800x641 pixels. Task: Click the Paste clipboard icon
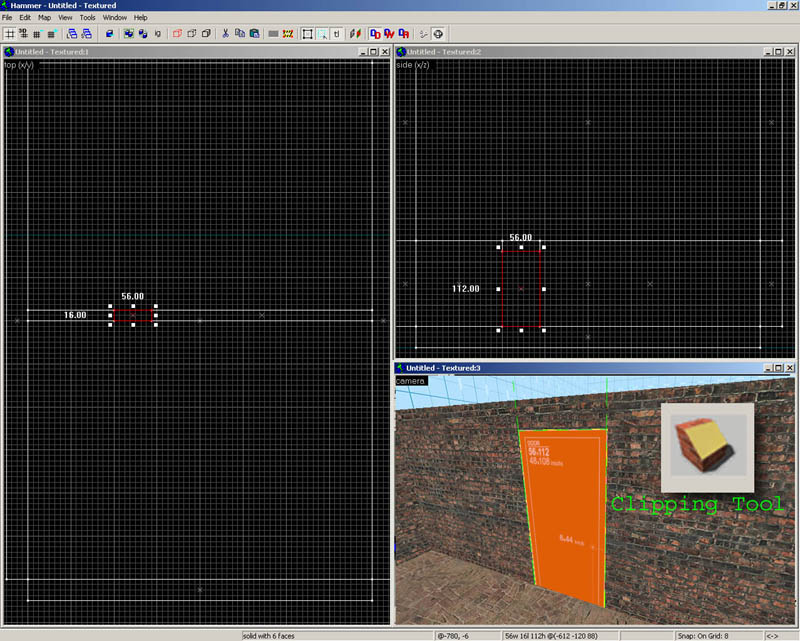[254, 33]
